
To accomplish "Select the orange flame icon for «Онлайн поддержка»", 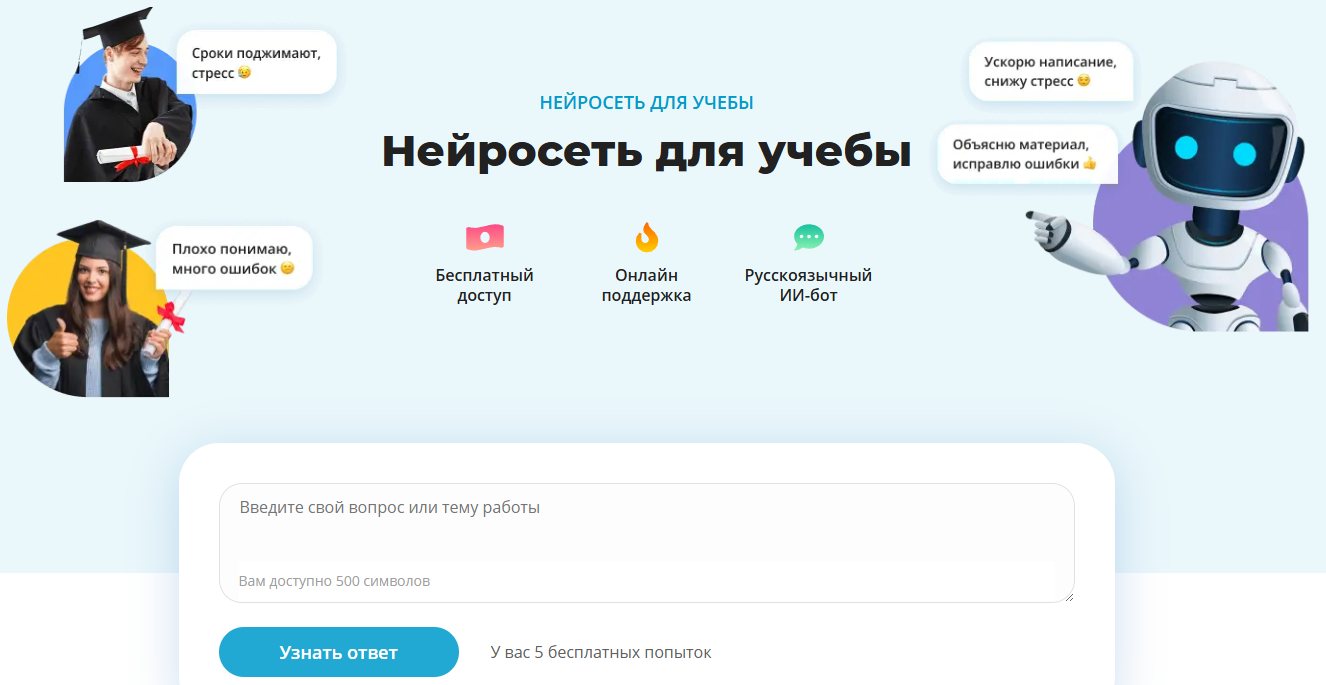I will click(x=645, y=236).
